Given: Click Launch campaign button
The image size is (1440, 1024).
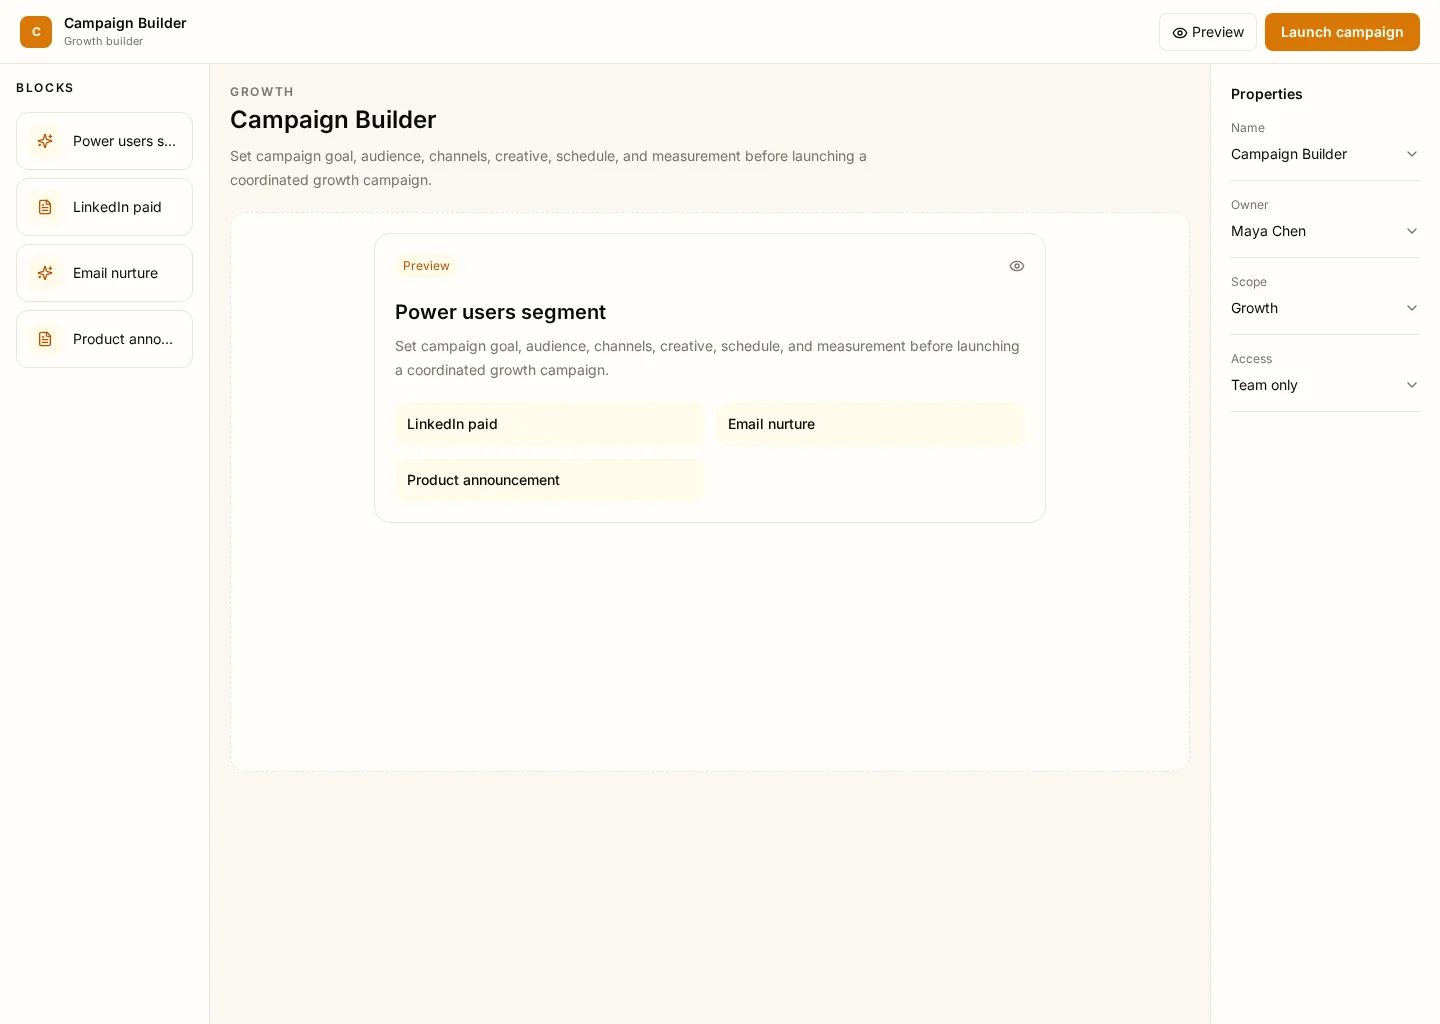Looking at the screenshot, I should point(1342,32).
